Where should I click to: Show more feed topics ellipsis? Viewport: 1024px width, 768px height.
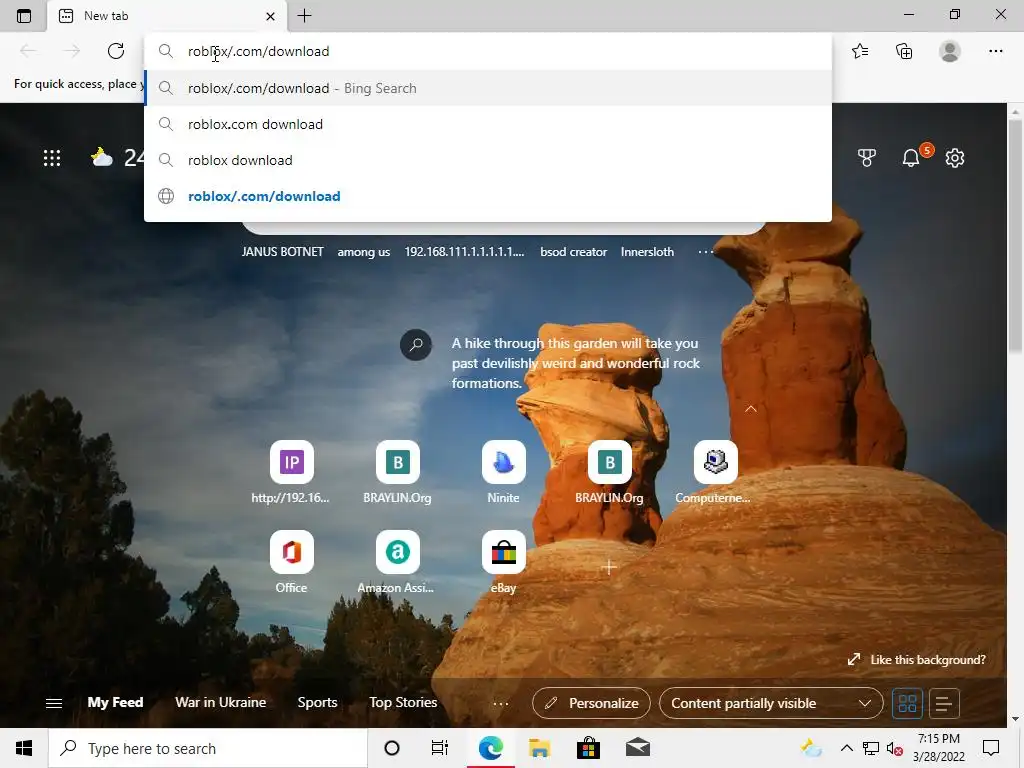[x=501, y=703]
